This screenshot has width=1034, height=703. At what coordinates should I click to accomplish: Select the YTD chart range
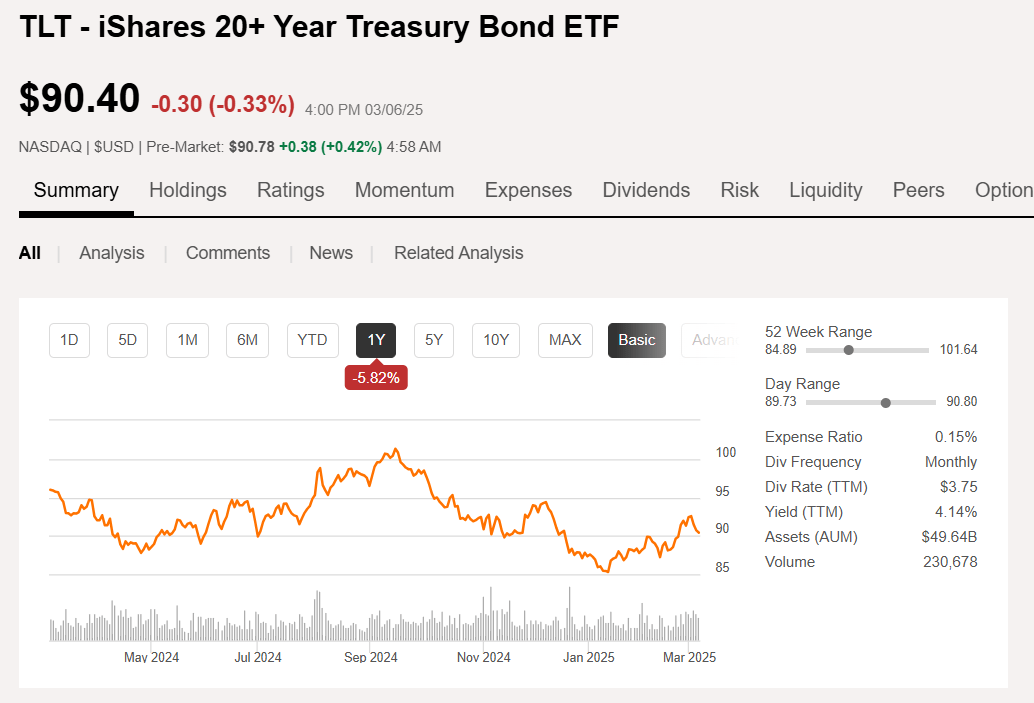[312, 340]
